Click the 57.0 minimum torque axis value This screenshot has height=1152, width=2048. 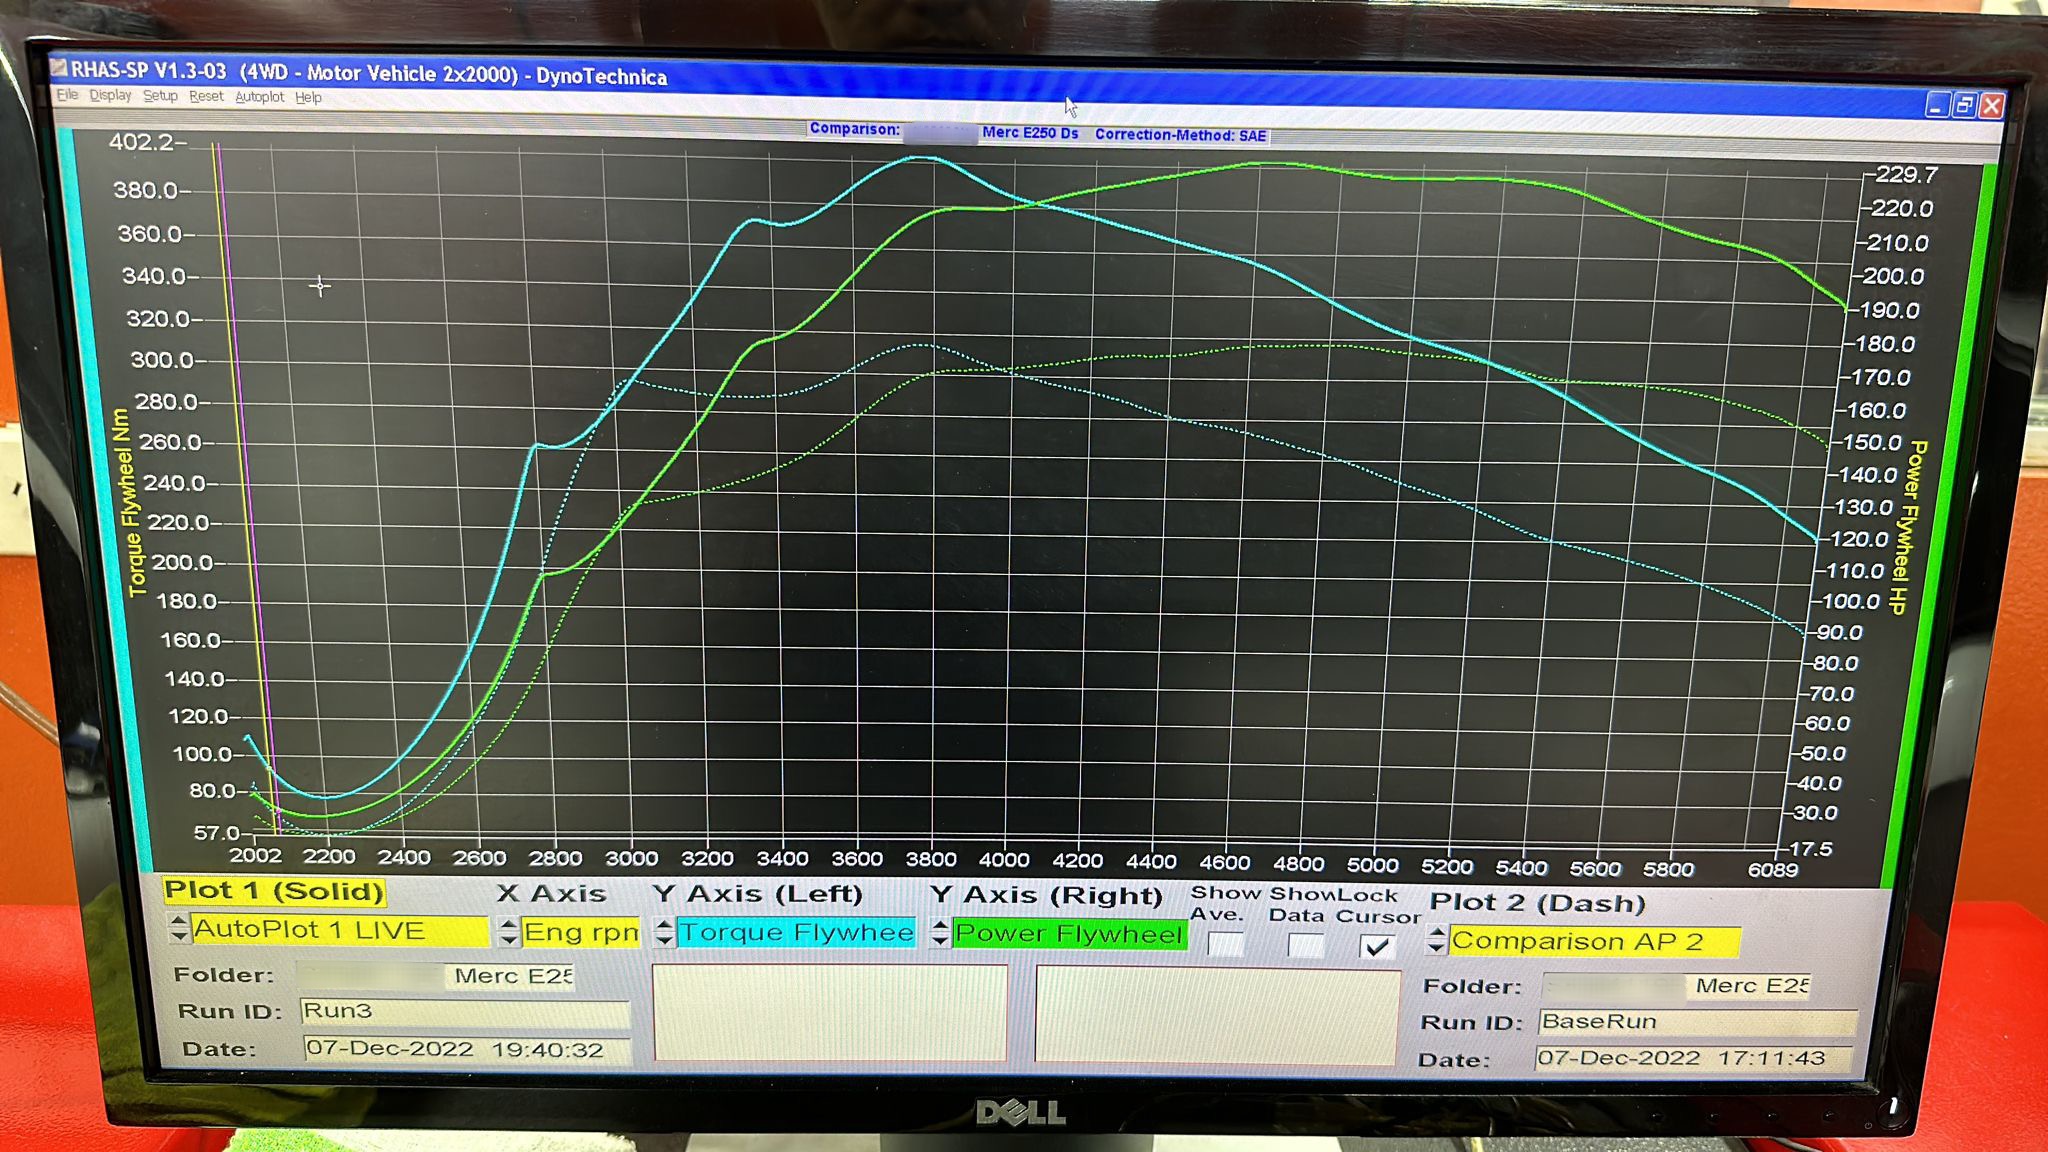pyautogui.click(x=217, y=832)
